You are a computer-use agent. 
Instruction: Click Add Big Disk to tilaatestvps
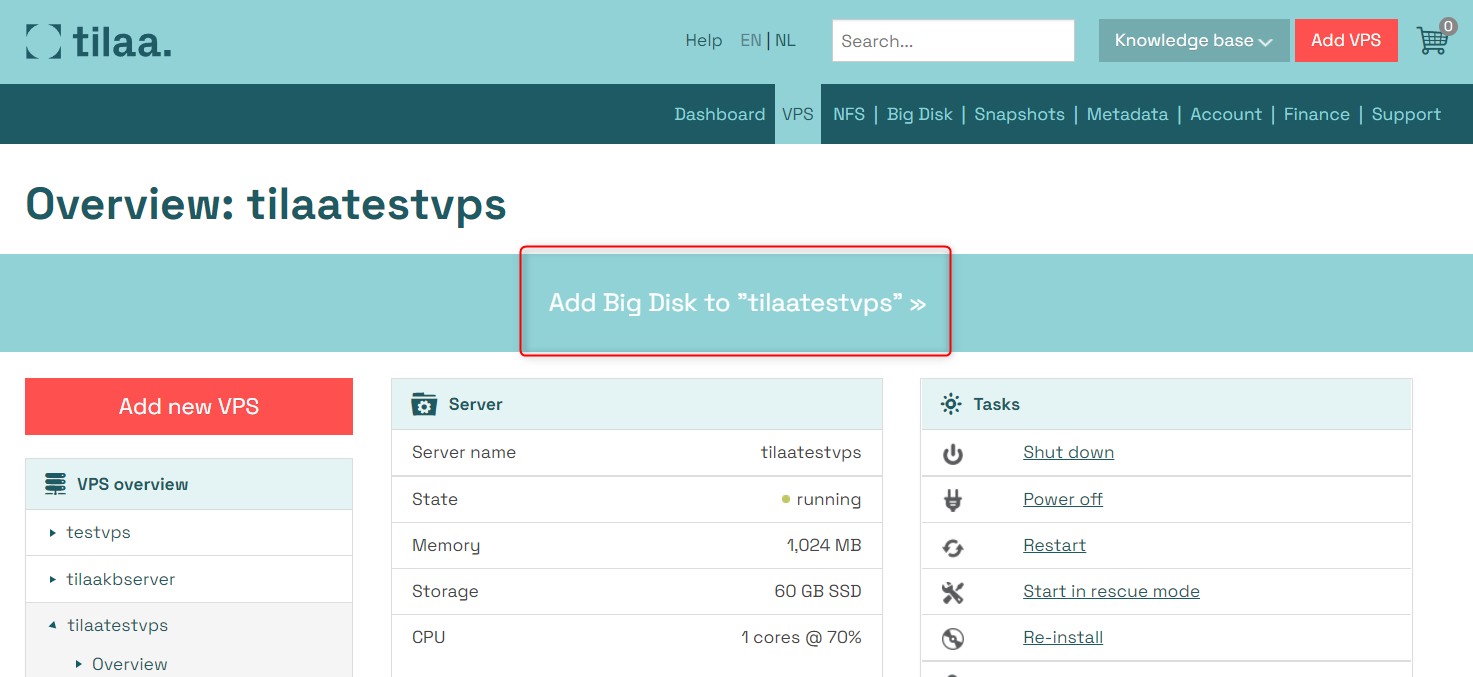736,302
